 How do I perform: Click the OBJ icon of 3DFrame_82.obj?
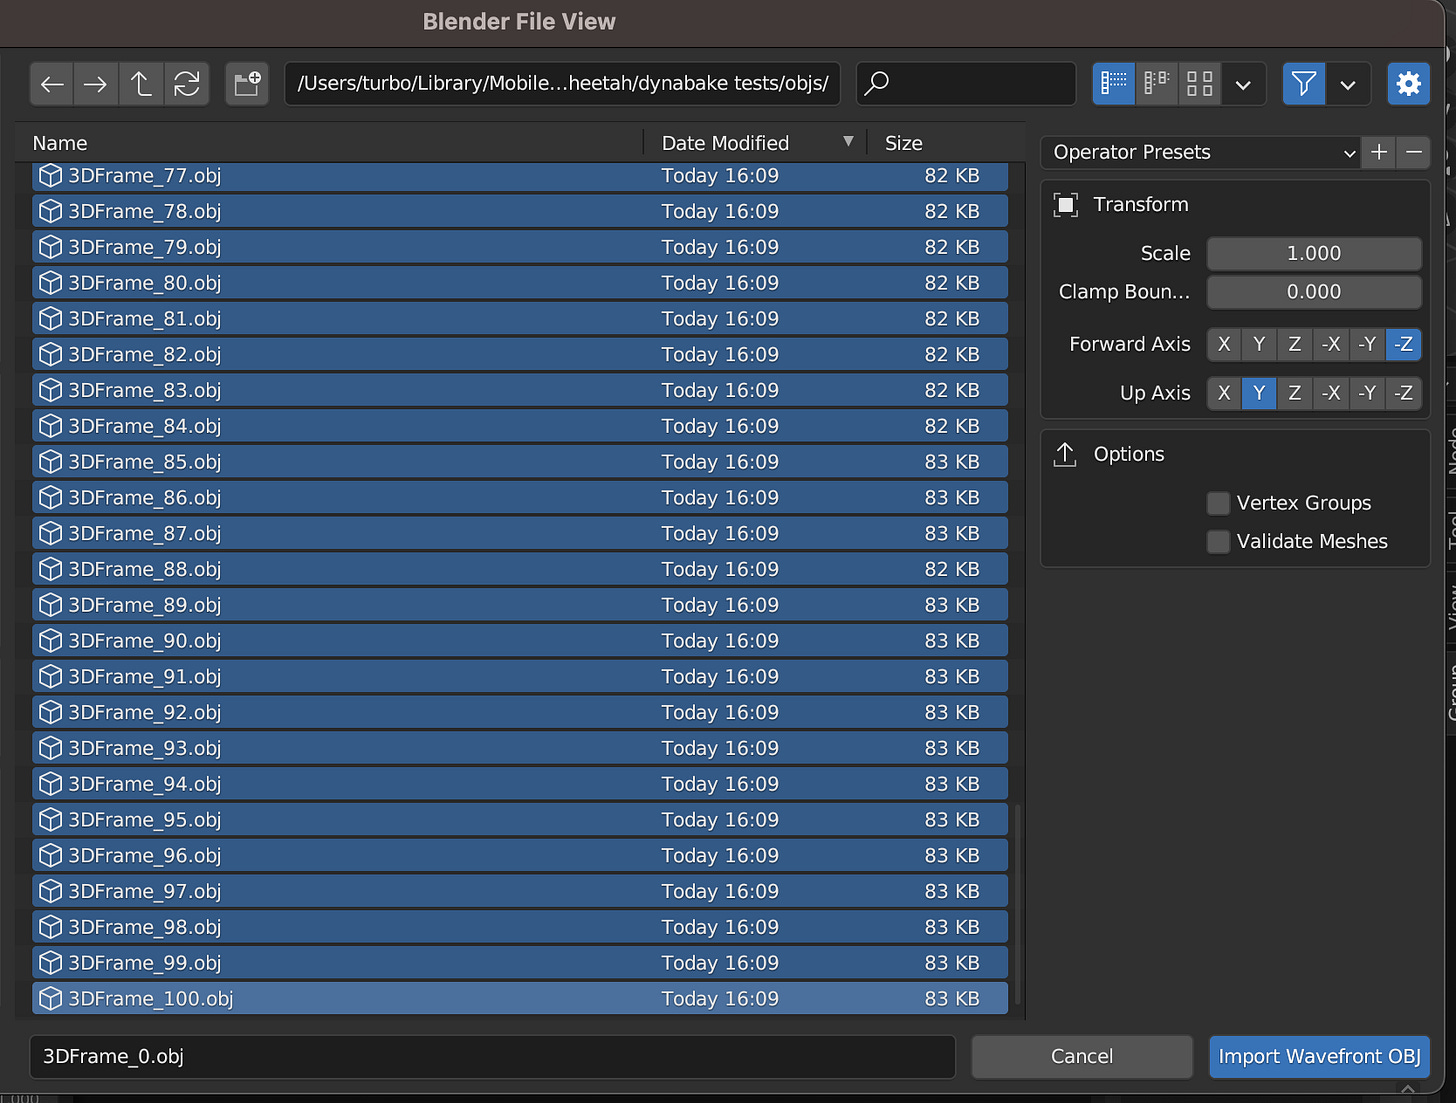(50, 354)
